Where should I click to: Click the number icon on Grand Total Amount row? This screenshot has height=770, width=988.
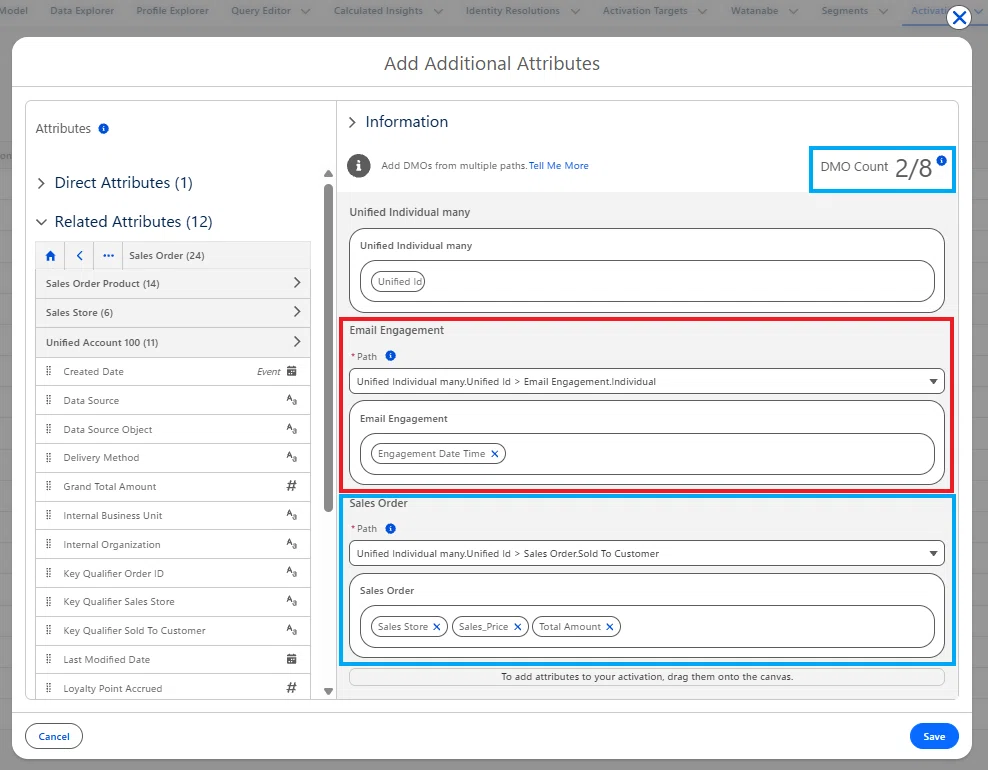click(292, 486)
